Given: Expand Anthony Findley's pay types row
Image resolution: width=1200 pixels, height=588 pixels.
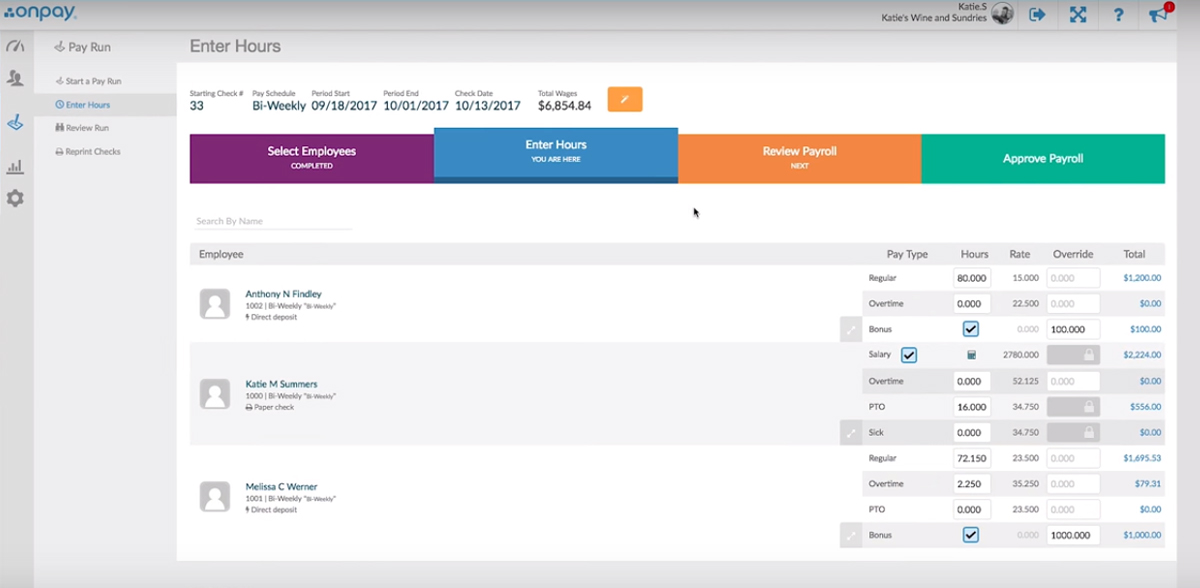Looking at the screenshot, I should (851, 329).
